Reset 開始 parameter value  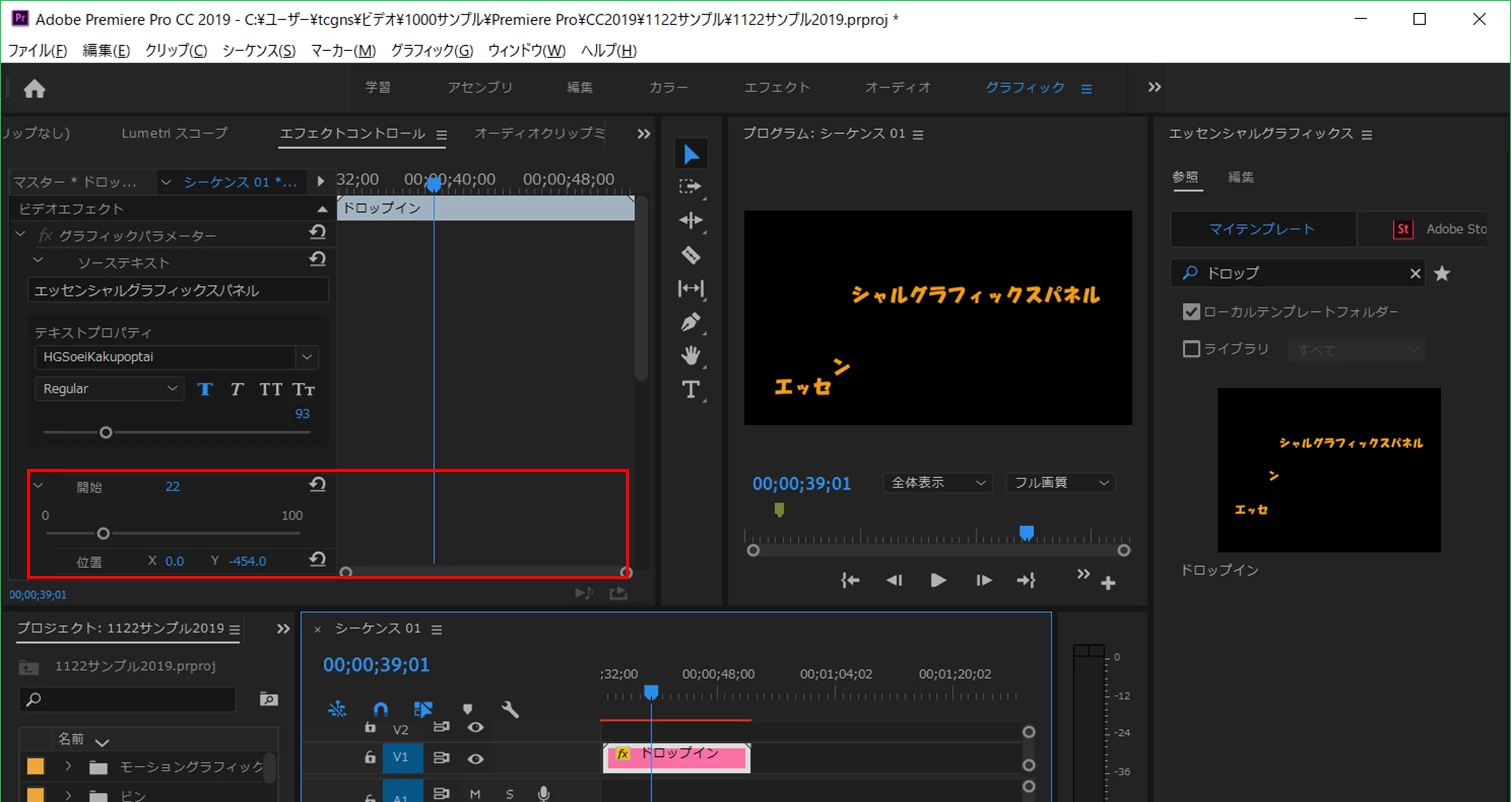(317, 485)
